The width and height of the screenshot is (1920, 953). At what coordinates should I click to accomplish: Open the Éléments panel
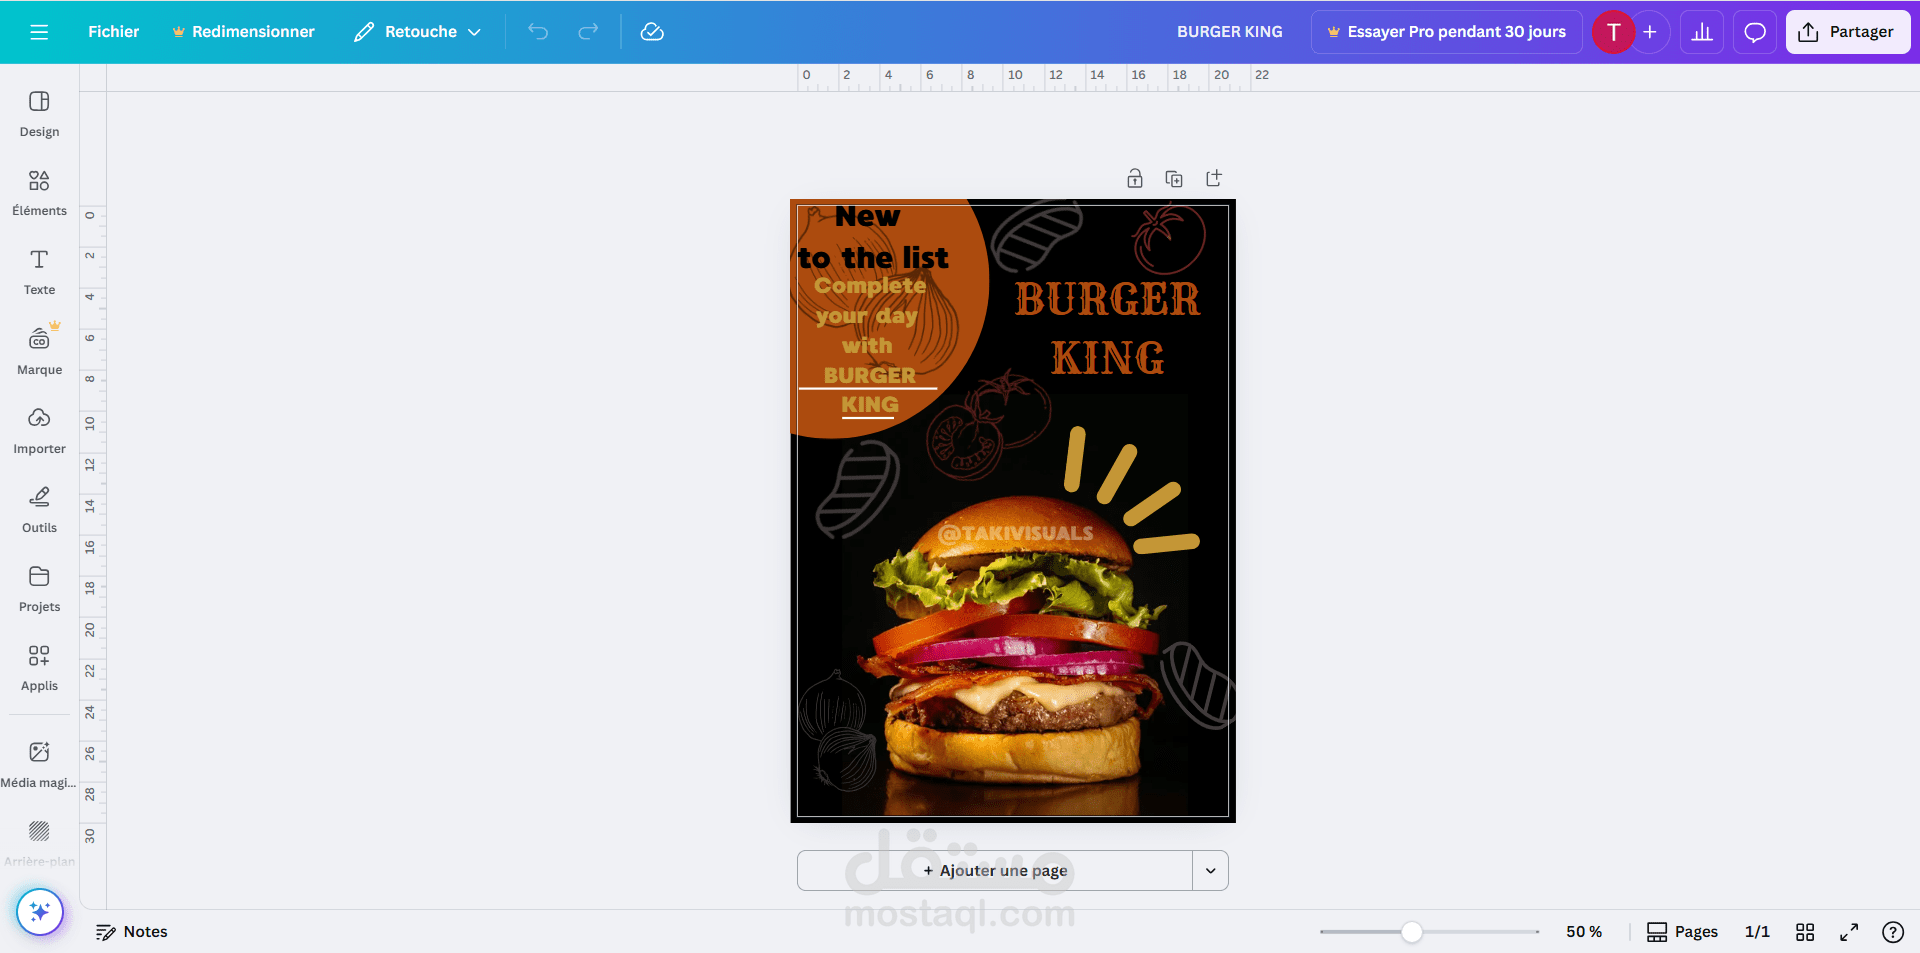coord(39,193)
